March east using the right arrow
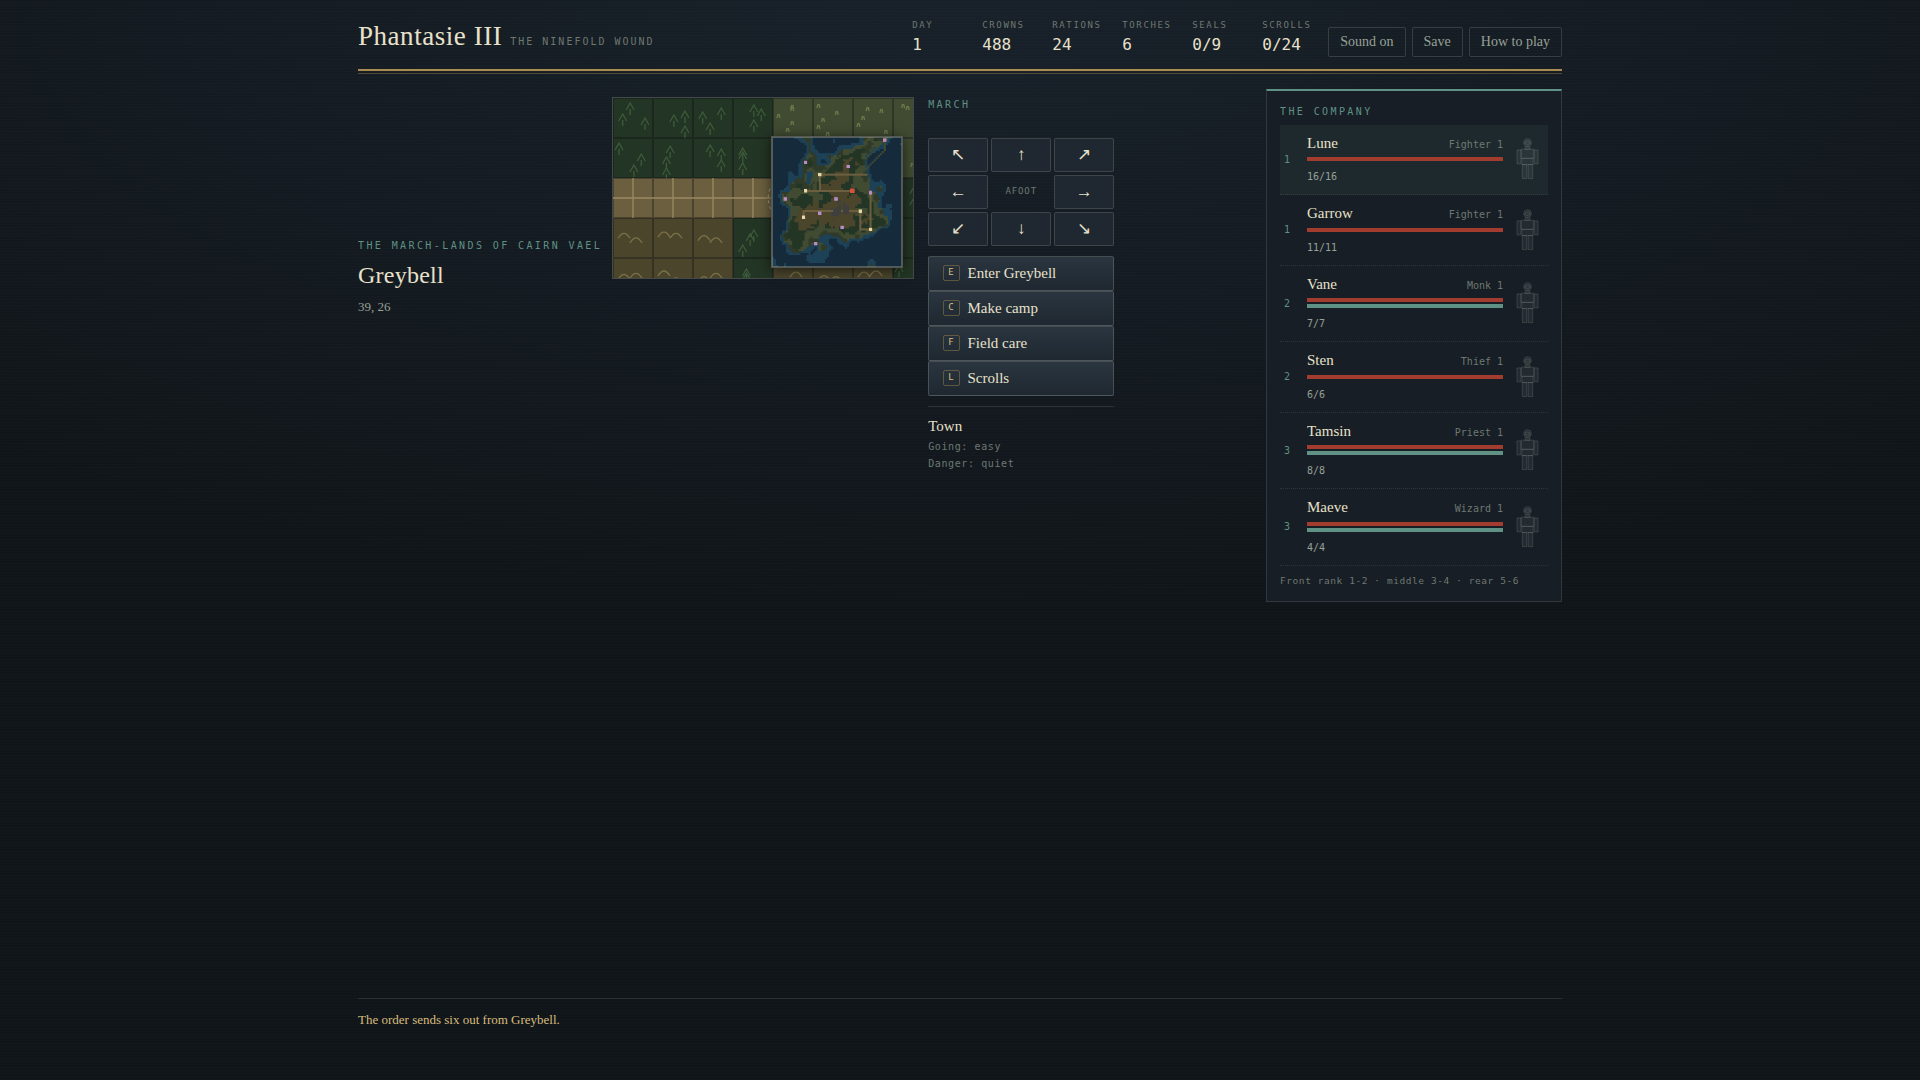Screen dimensions: 1920x1080 click(x=1084, y=192)
